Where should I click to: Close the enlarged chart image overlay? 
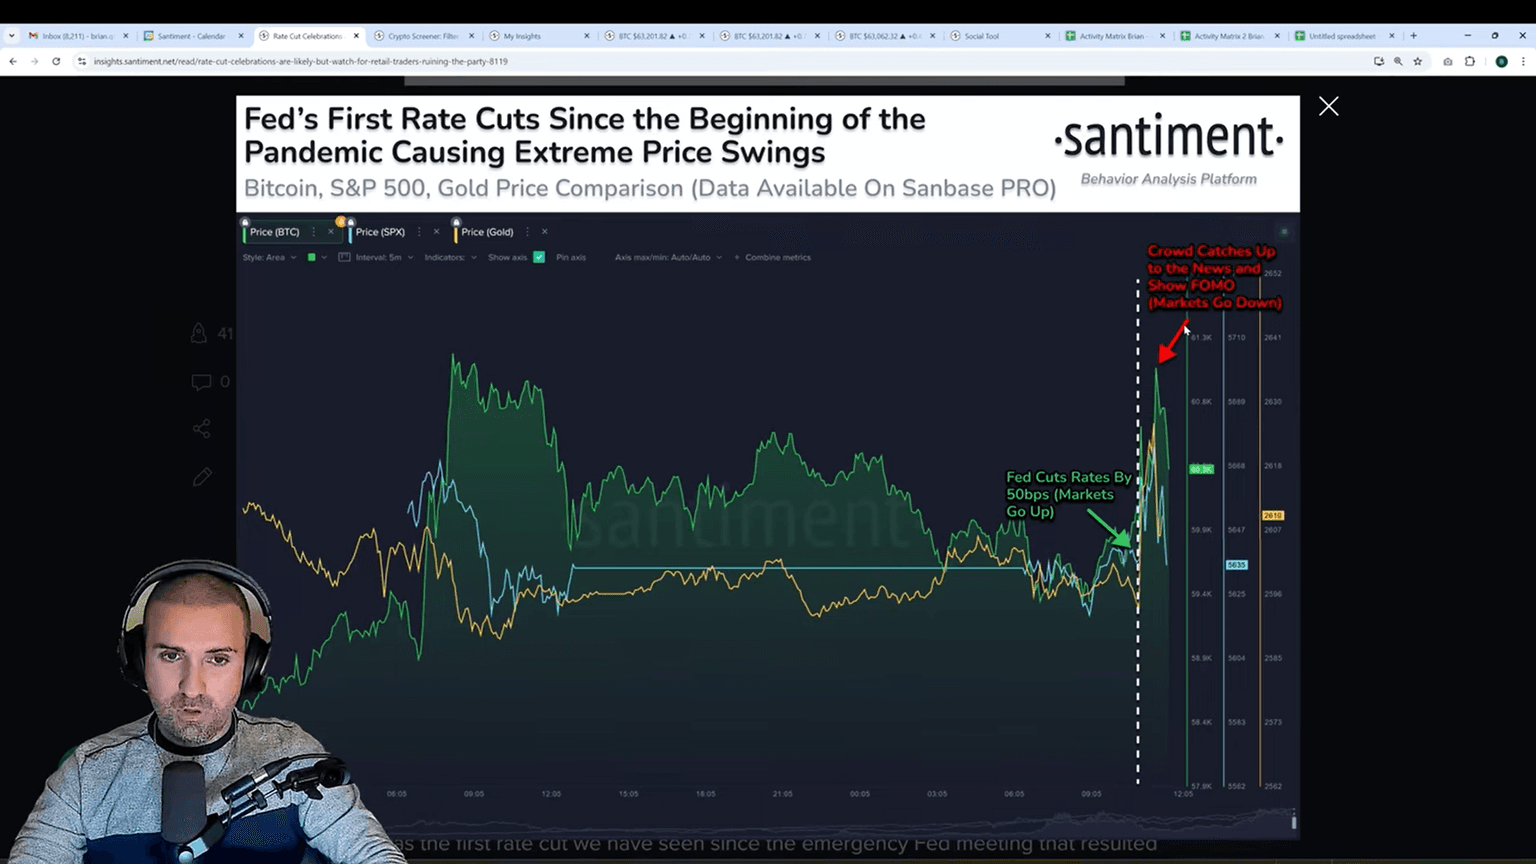tap(1328, 106)
